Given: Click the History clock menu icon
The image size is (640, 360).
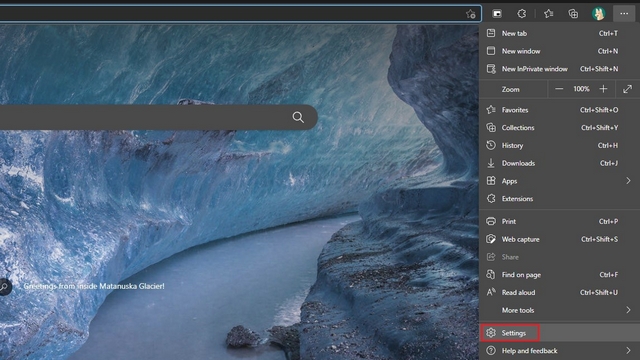Looking at the screenshot, I should (491, 145).
